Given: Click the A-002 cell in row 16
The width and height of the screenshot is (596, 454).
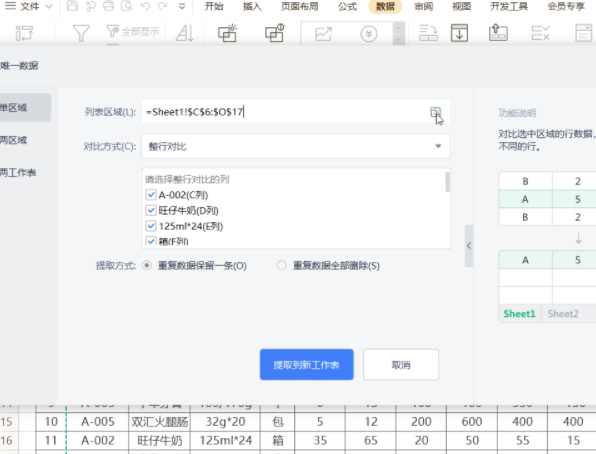Looking at the screenshot, I should (x=98, y=440).
